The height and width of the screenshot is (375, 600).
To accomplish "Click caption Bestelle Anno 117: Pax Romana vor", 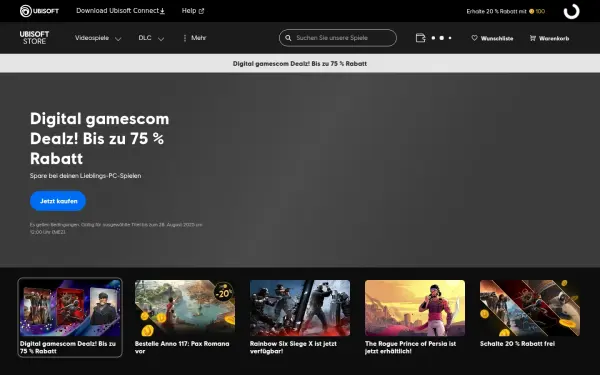I will (182, 347).
